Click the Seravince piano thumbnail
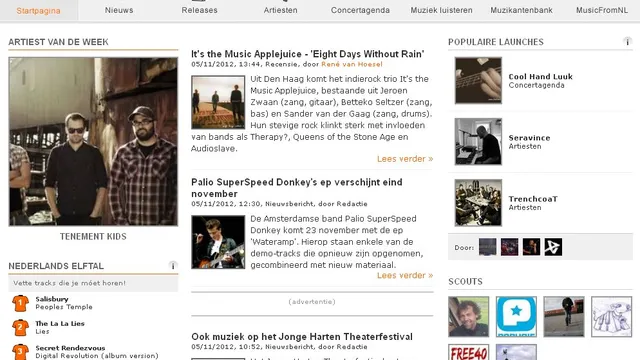The width and height of the screenshot is (640, 360). coord(478,142)
